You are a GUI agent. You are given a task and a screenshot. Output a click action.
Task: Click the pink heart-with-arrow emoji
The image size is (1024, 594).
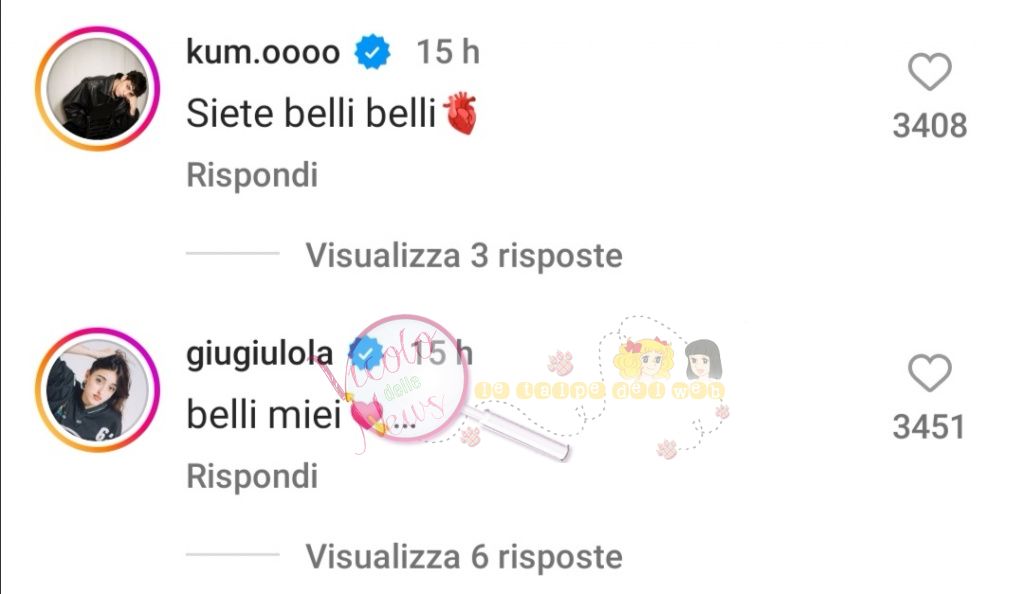(368, 416)
